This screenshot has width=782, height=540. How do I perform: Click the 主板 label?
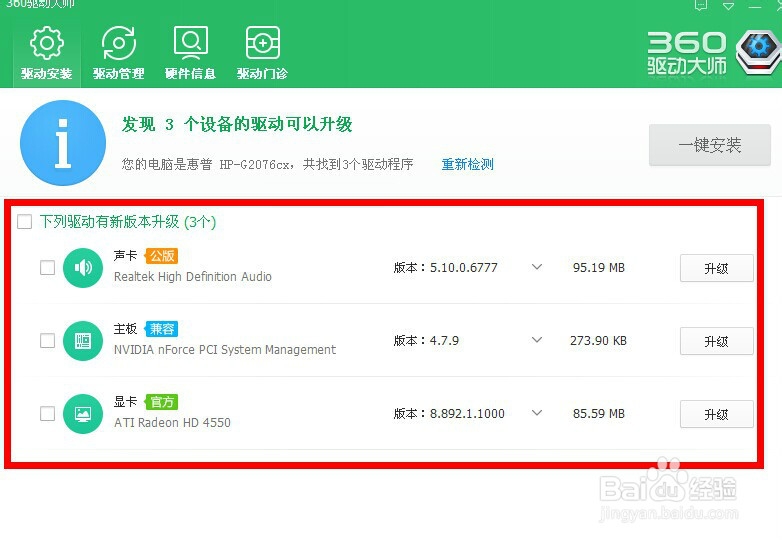tap(125, 329)
